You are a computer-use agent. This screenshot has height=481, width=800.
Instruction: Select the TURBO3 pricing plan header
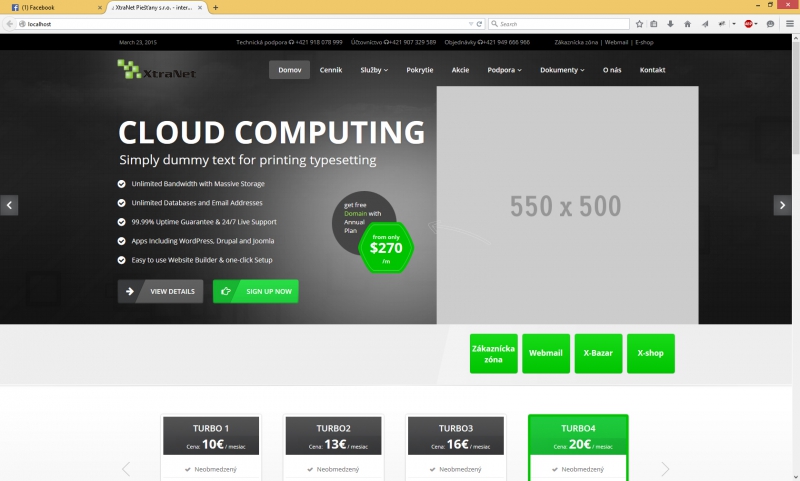456,436
